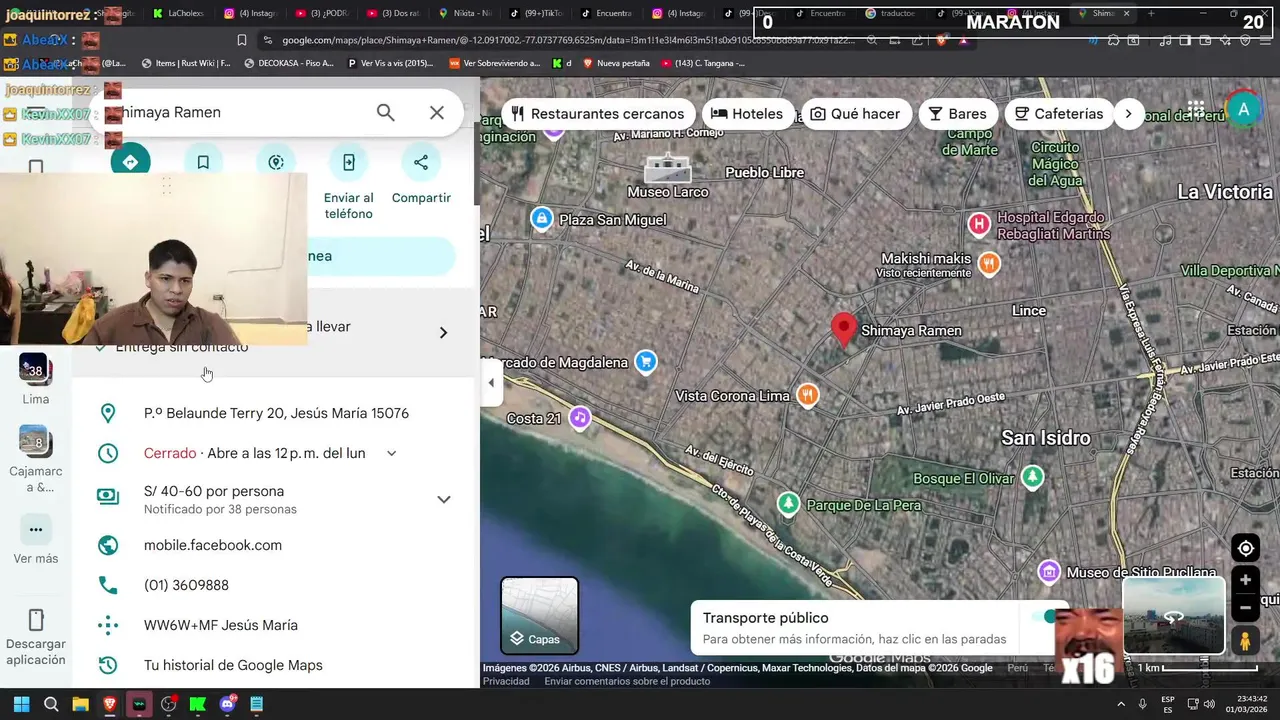Click Ver más three-dot sidebar button

(36, 530)
